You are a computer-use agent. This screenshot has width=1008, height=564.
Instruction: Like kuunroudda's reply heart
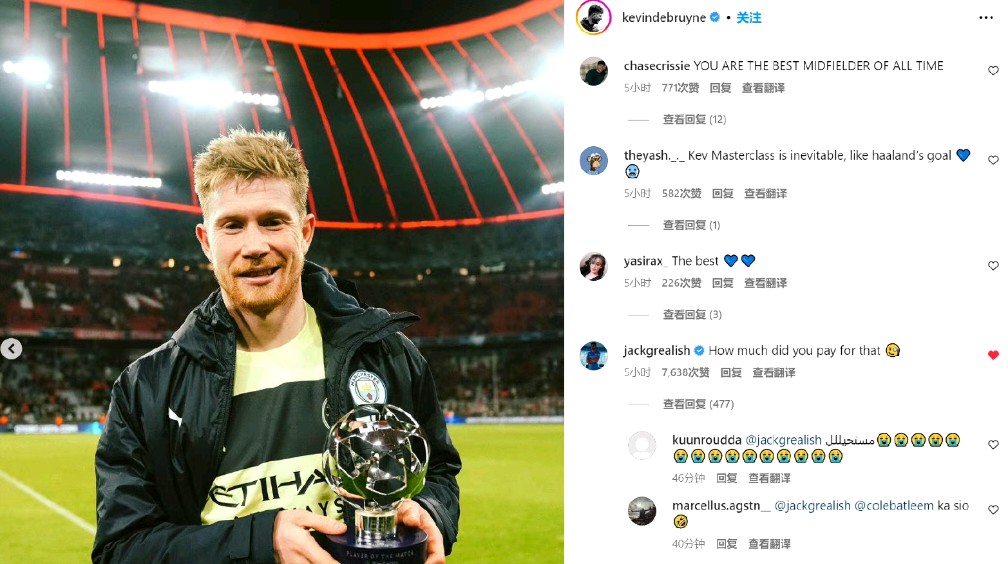click(x=993, y=444)
